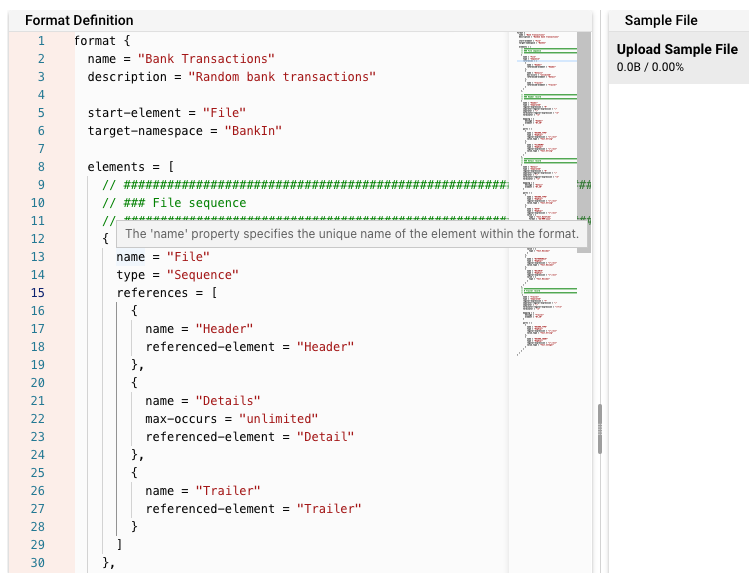Click line number 30 in the gutter
The height and width of the screenshot is (573, 749).
coord(38,563)
